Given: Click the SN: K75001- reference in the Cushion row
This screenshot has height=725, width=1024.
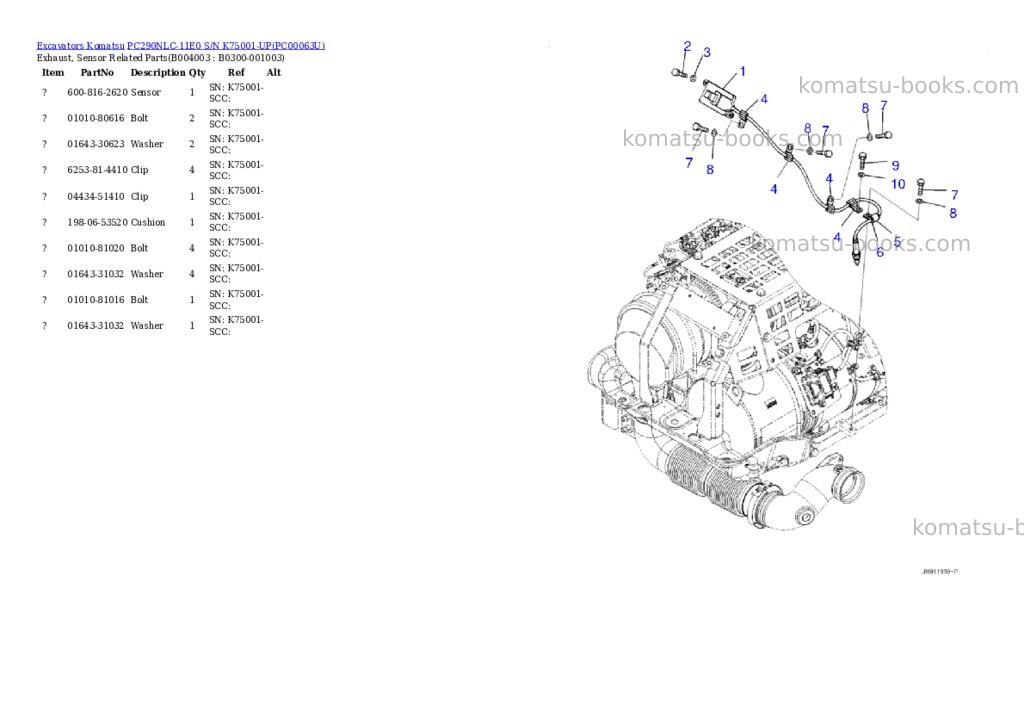Looking at the screenshot, I should (236, 216).
